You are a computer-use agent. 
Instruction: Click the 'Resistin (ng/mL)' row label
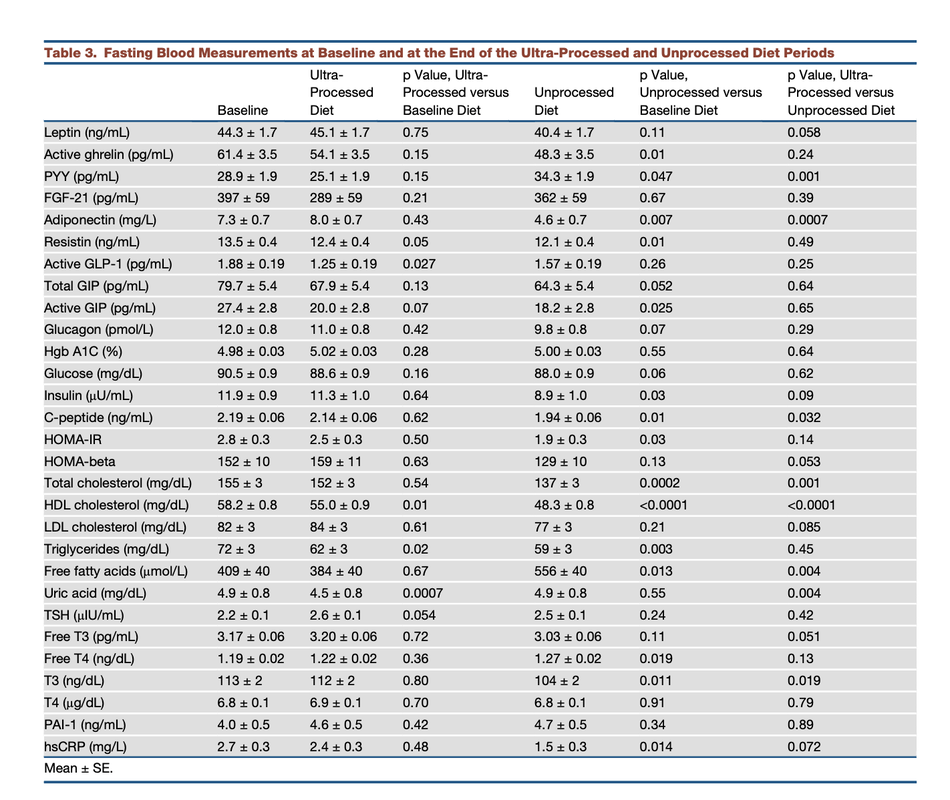[x=91, y=242]
